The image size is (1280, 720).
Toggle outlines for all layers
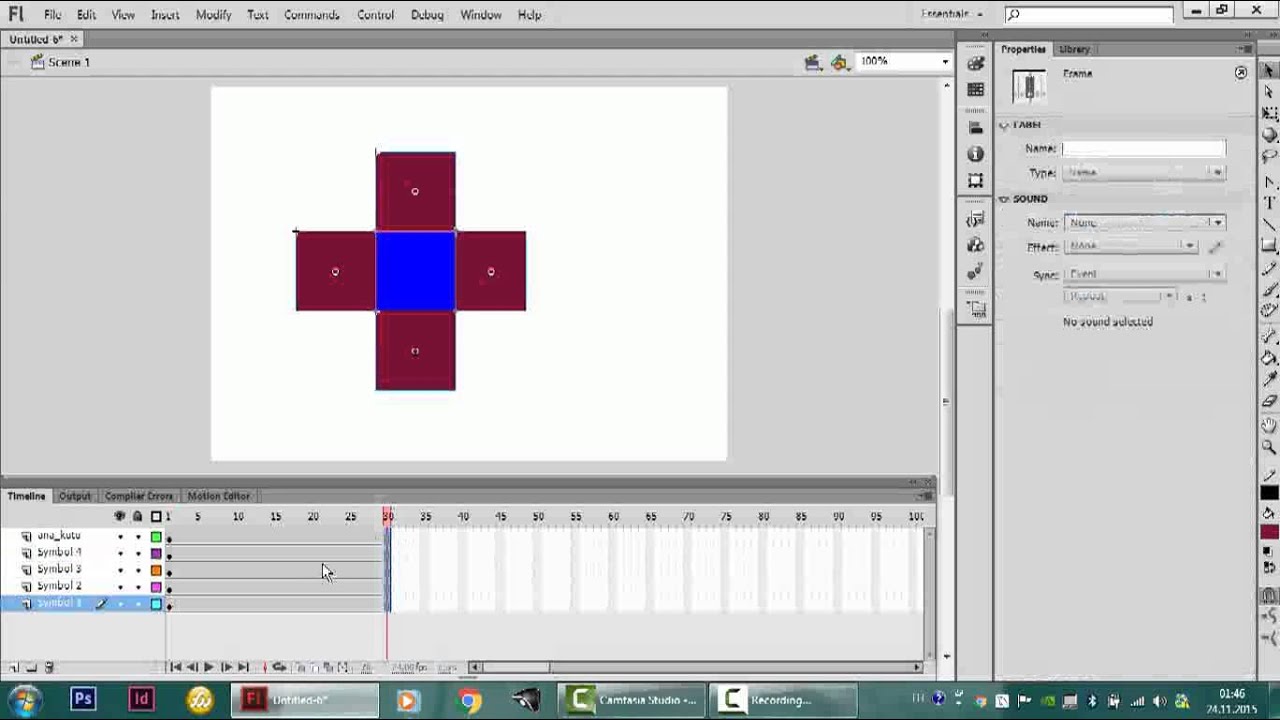pyautogui.click(x=156, y=516)
